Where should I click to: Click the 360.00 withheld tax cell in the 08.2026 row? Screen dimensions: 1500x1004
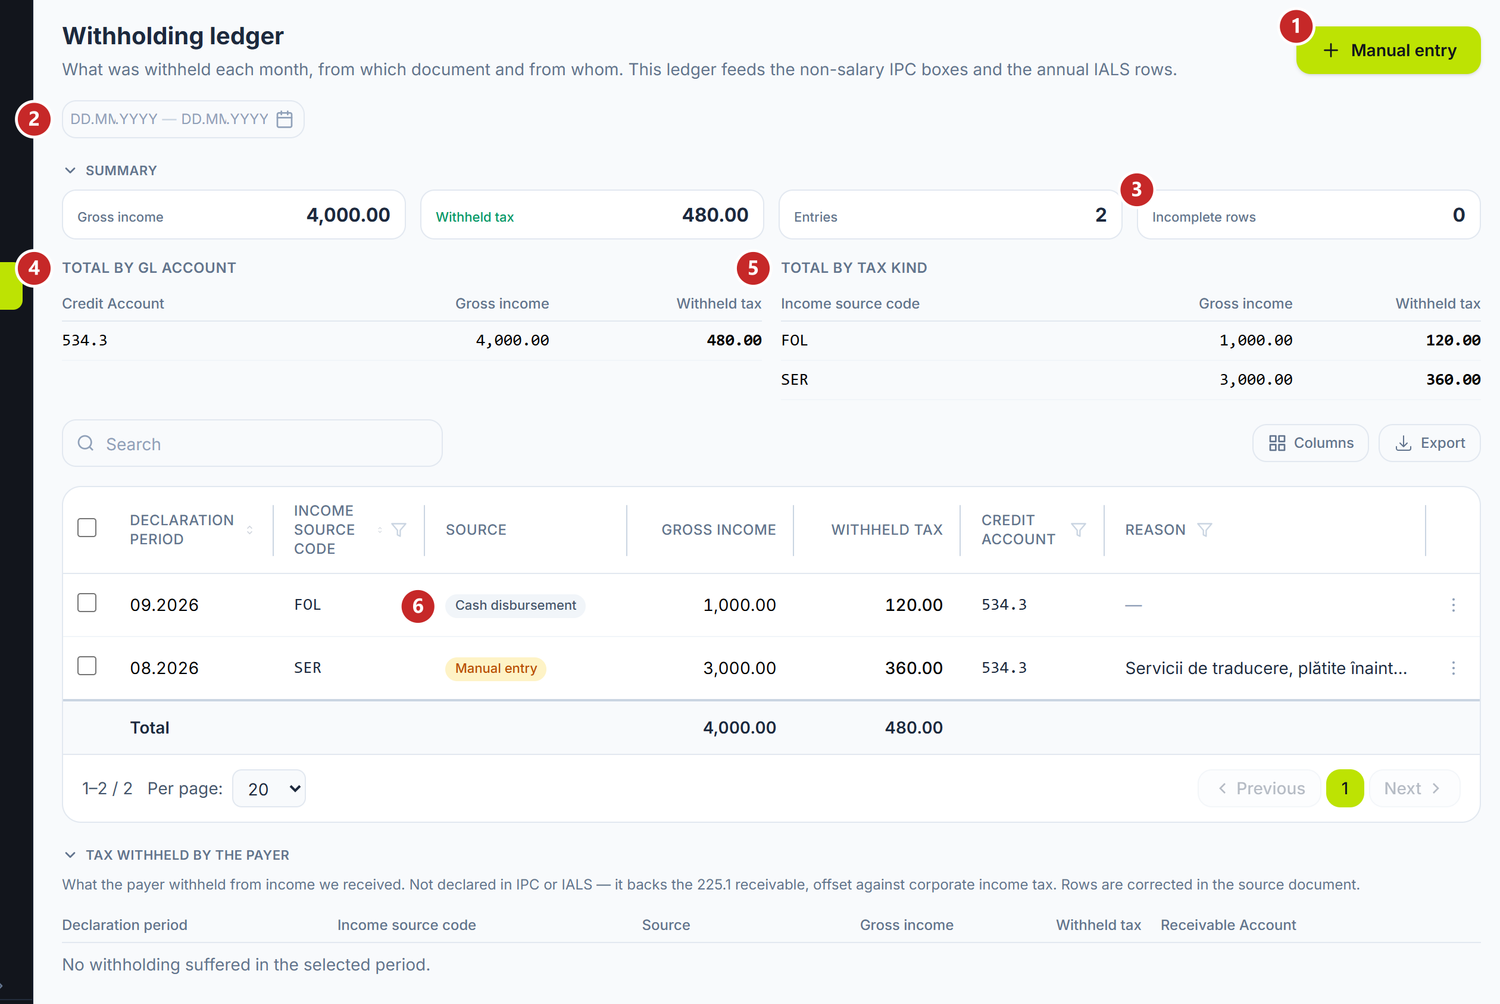click(914, 668)
